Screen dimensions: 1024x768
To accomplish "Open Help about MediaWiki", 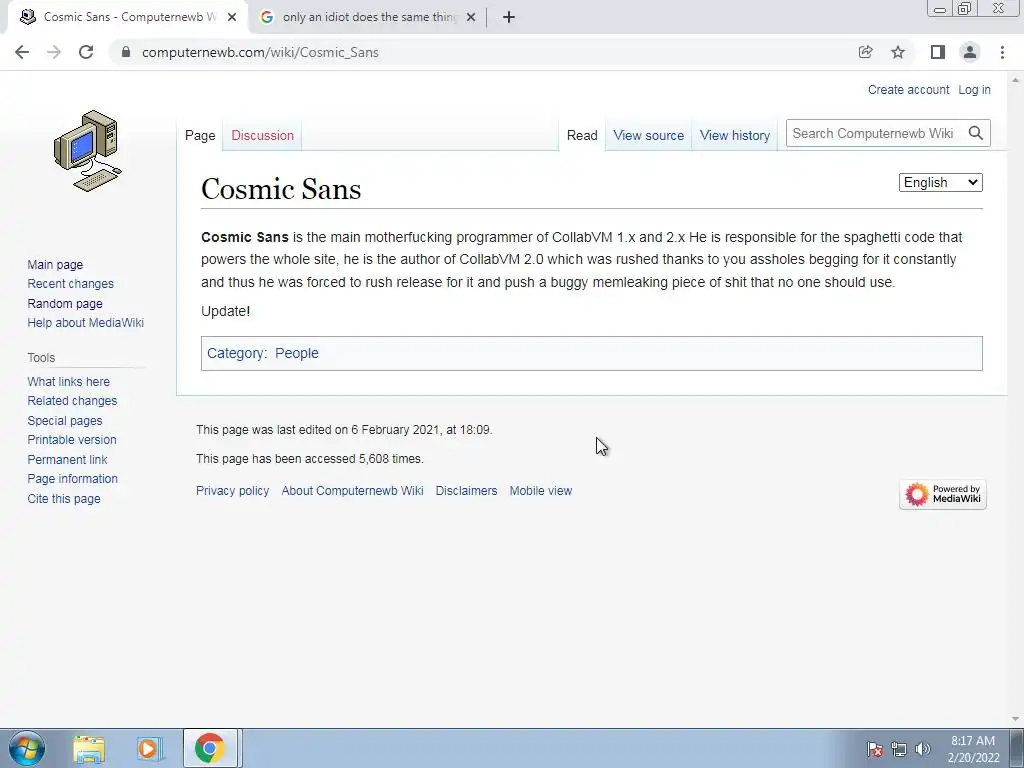I will [86, 323].
